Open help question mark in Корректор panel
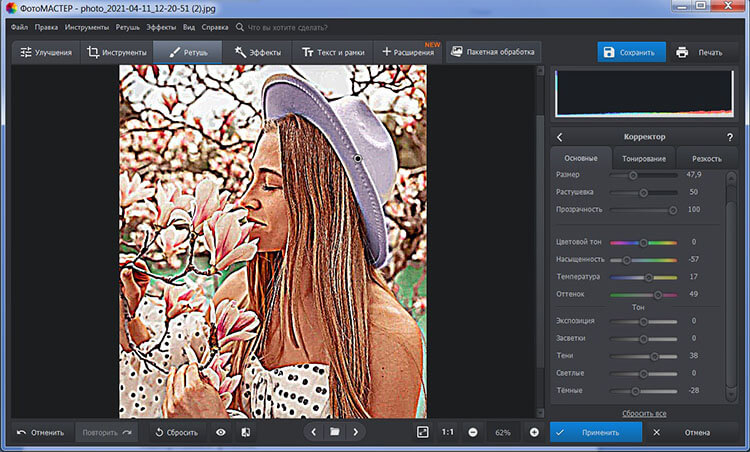This screenshot has width=750, height=452. [729, 136]
